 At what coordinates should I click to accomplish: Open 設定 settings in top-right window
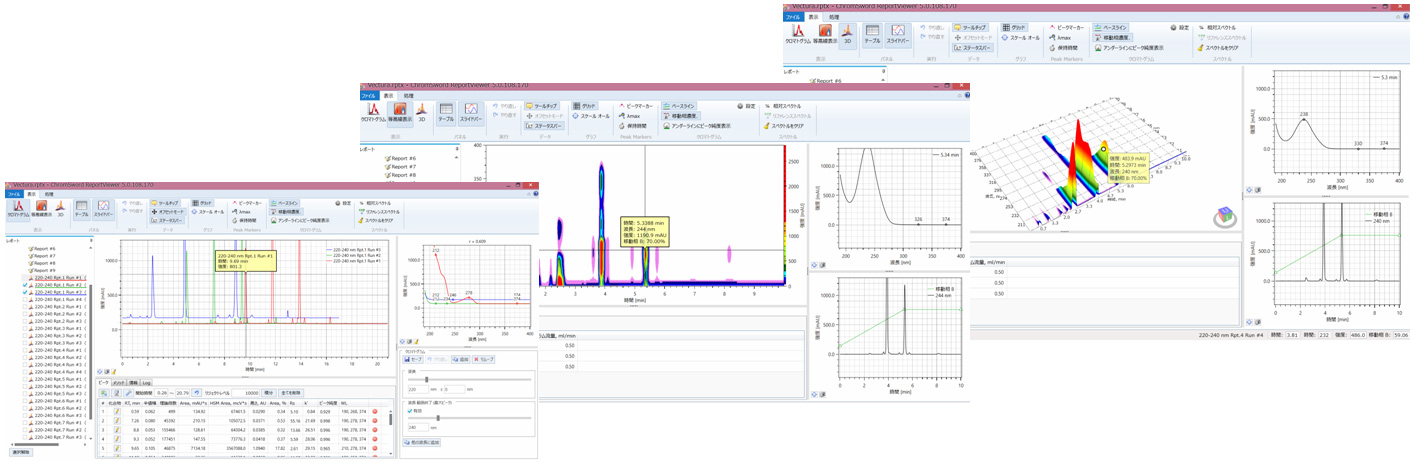coord(1180,27)
